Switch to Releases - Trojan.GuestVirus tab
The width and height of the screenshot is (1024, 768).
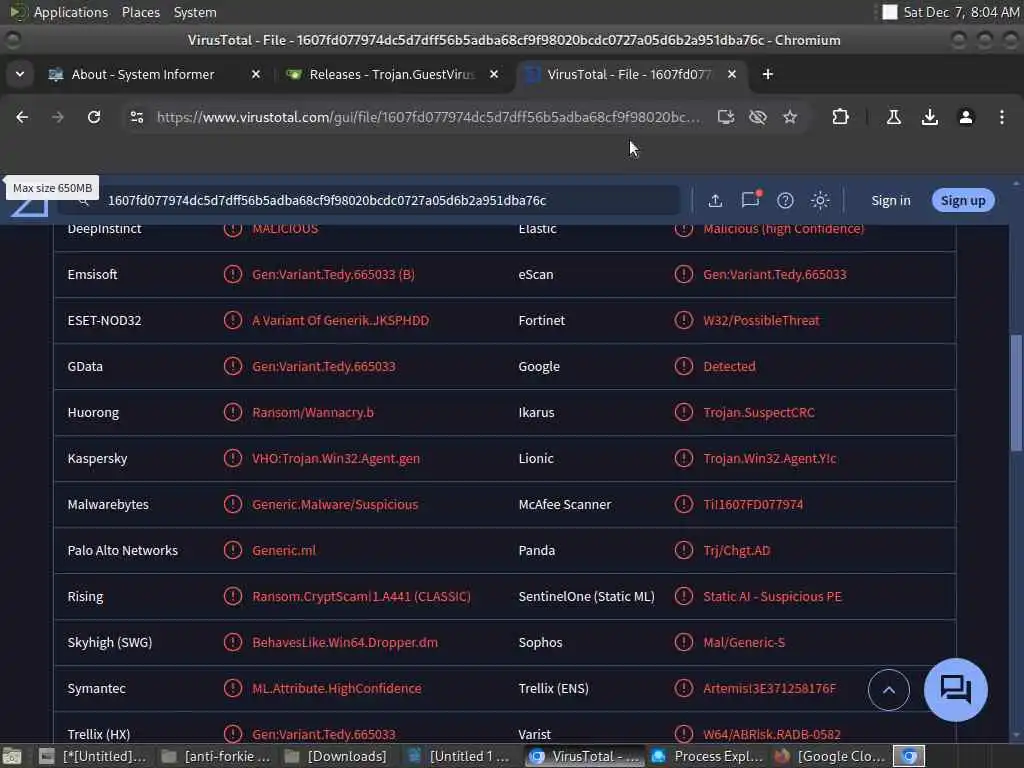(391, 74)
